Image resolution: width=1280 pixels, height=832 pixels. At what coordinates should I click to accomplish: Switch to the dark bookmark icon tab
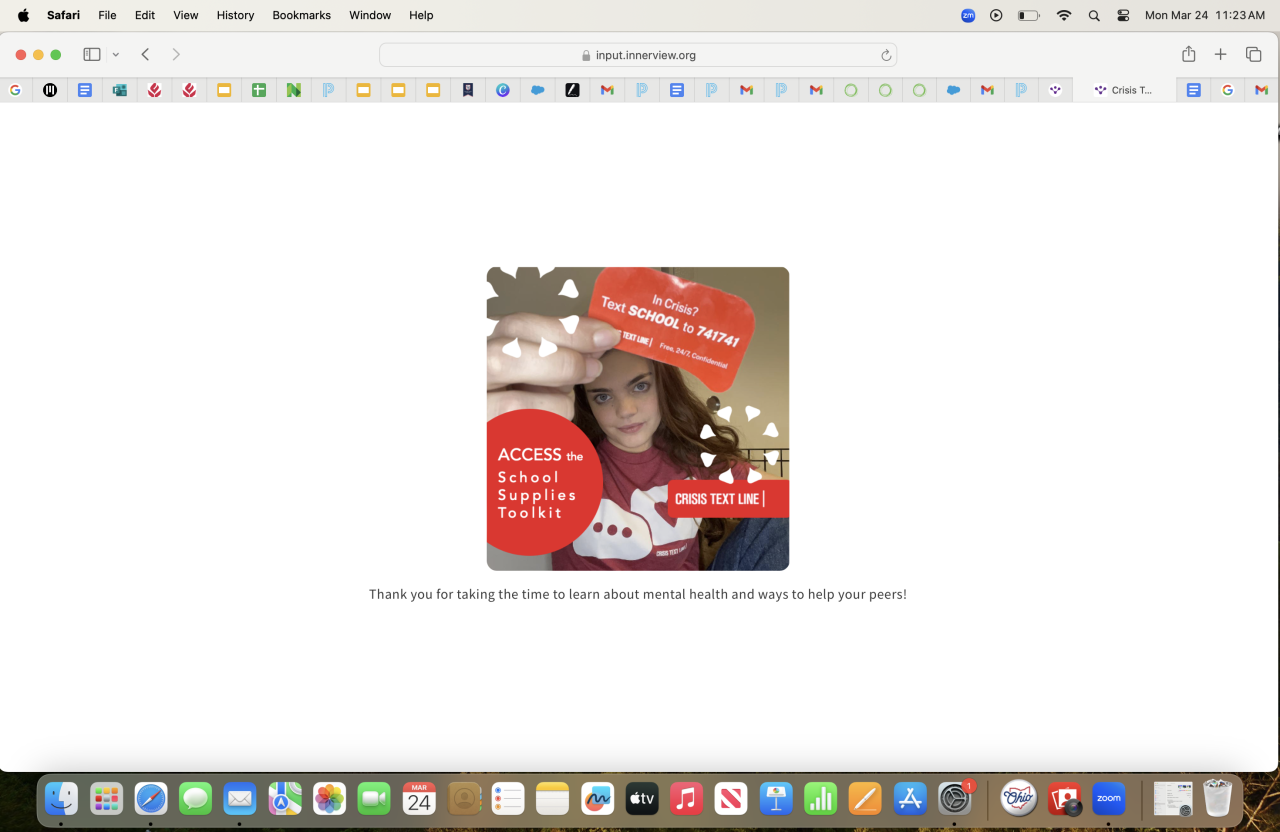pyautogui.click(x=467, y=90)
